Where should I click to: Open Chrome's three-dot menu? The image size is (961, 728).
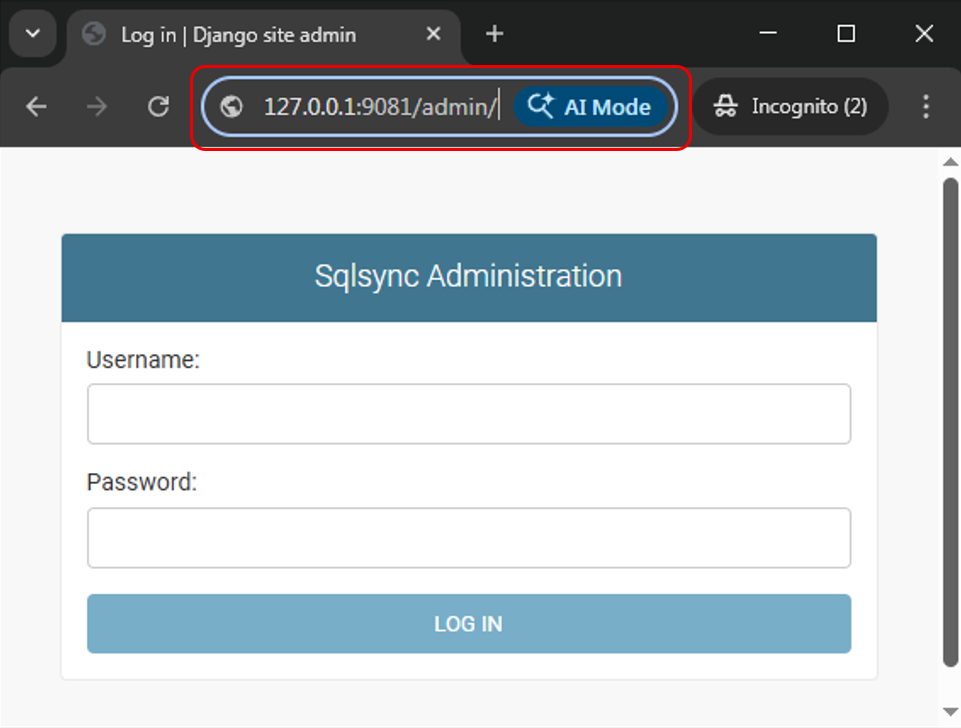tap(926, 106)
